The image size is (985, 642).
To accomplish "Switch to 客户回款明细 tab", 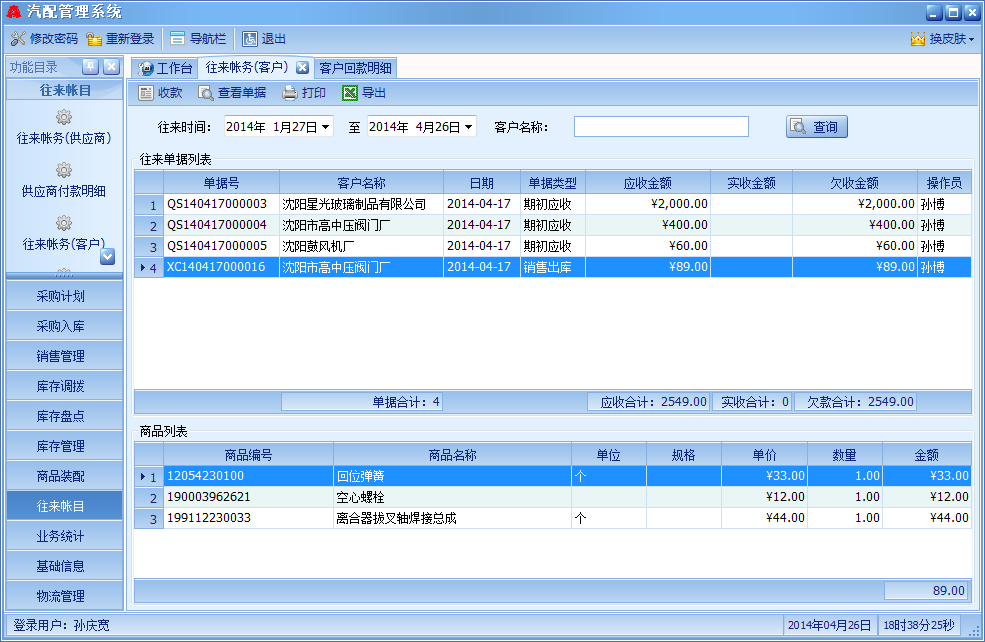I will coord(355,68).
